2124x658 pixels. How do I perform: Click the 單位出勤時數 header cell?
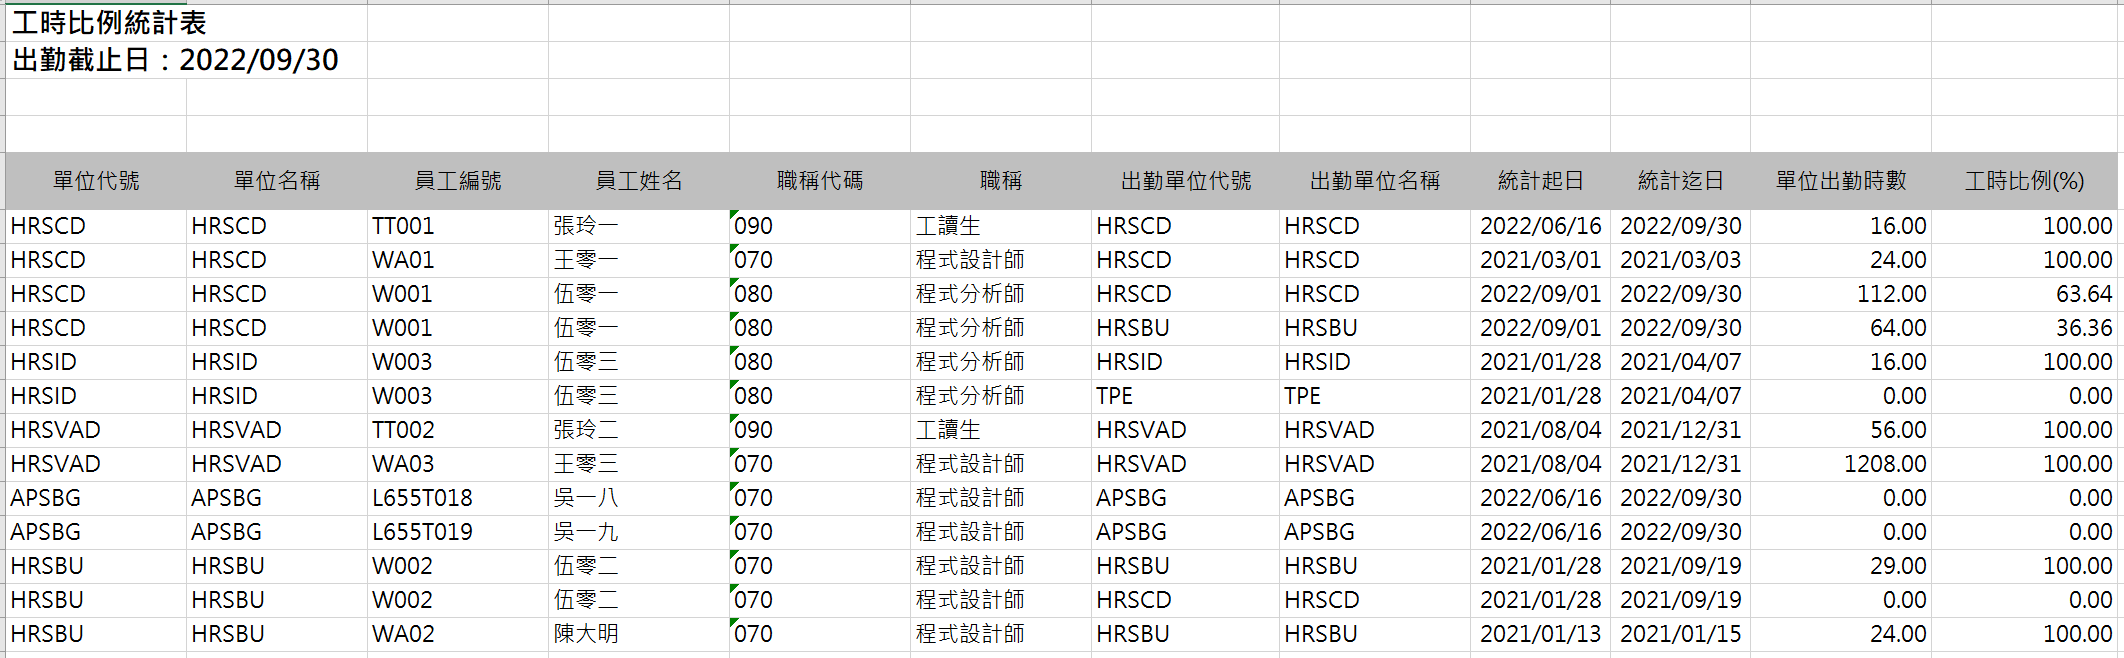click(1840, 181)
